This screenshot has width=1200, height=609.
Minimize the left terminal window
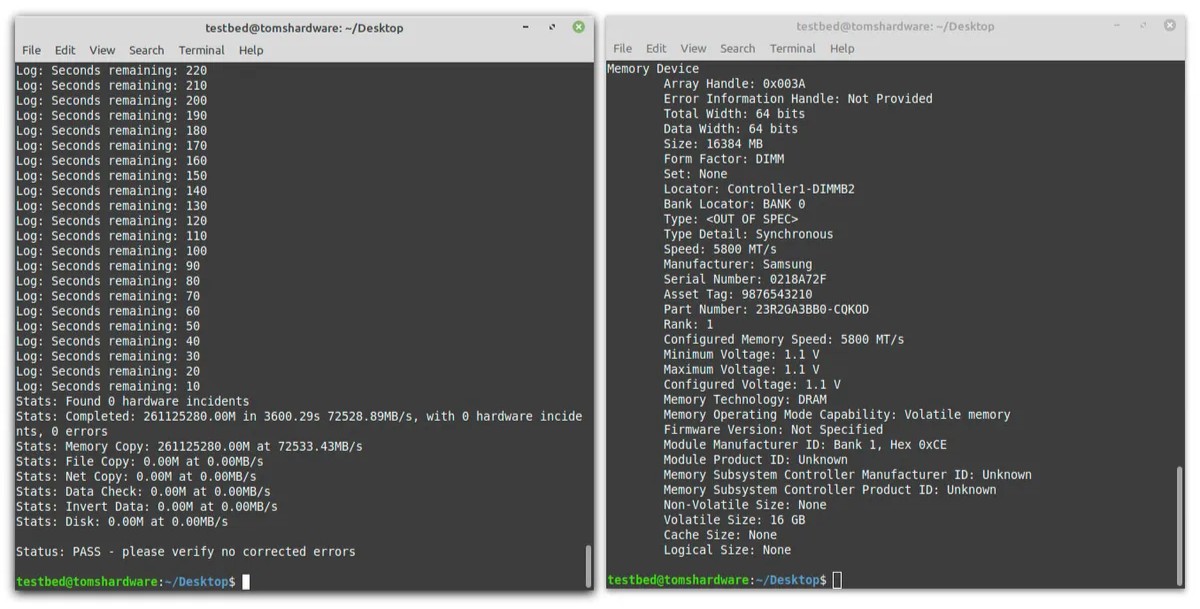[526, 27]
